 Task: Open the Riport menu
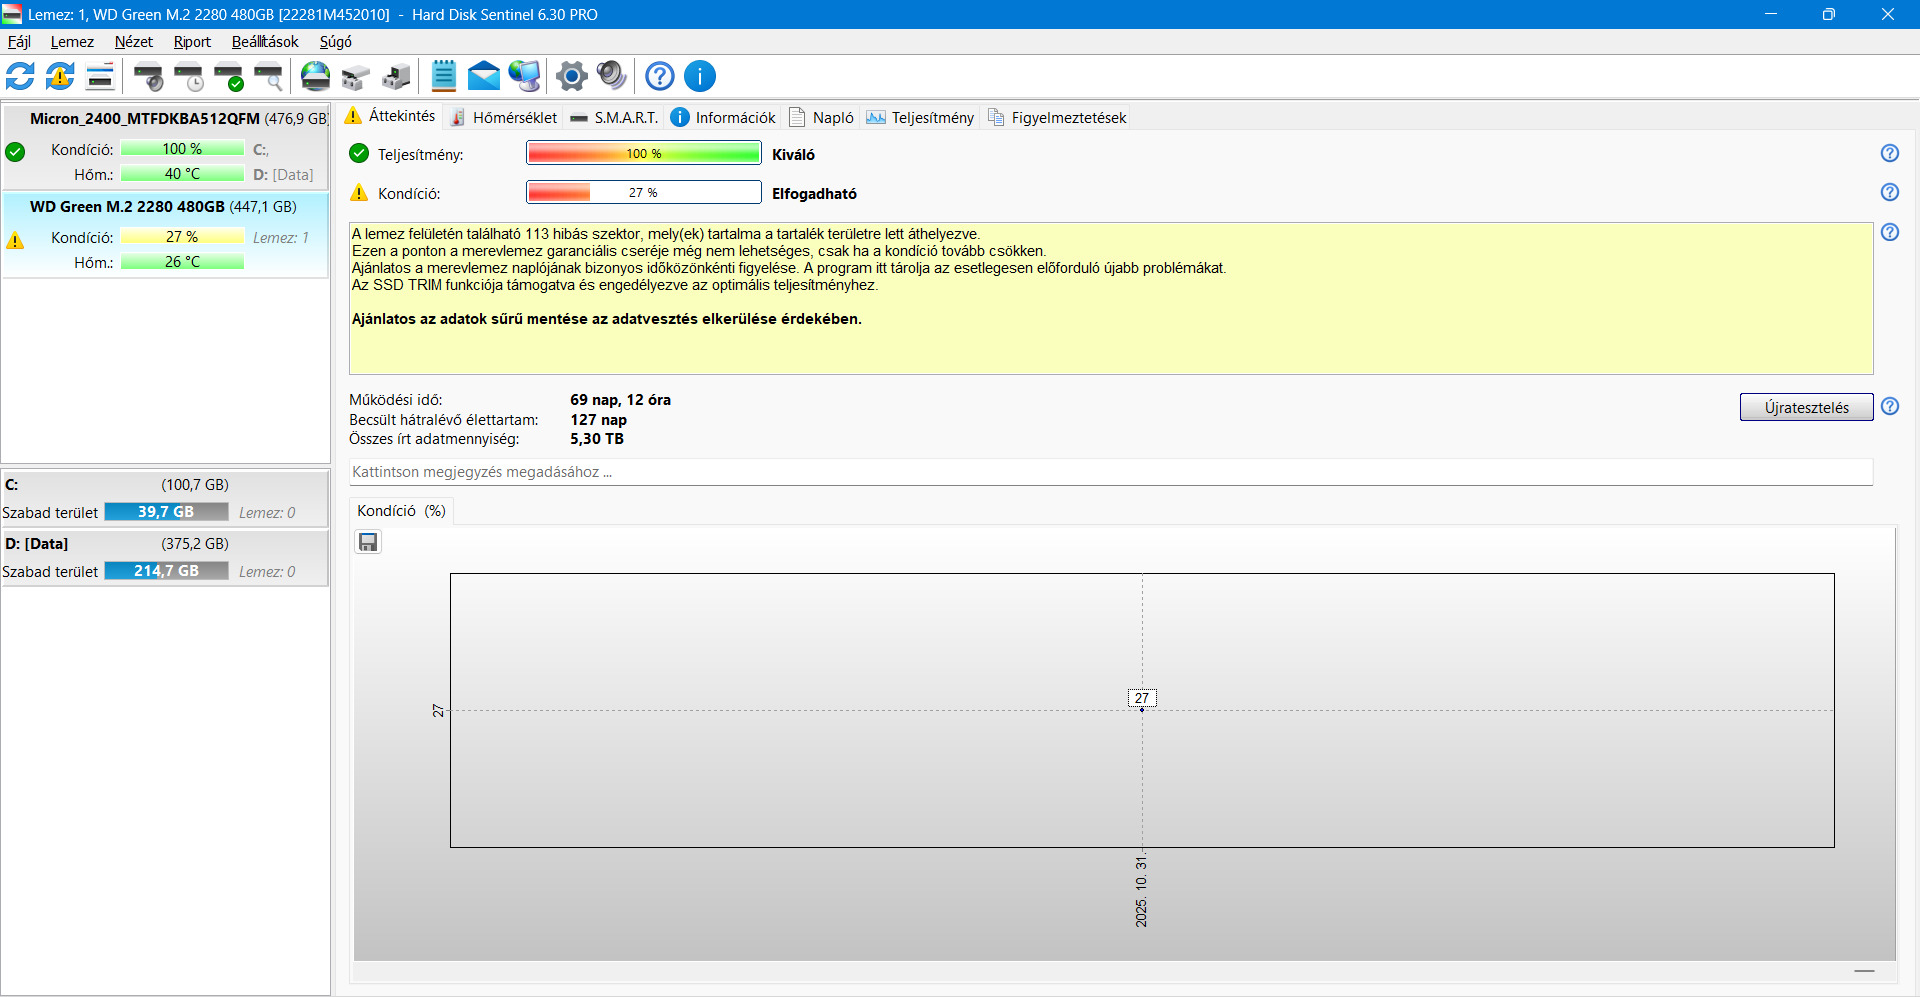click(x=192, y=42)
